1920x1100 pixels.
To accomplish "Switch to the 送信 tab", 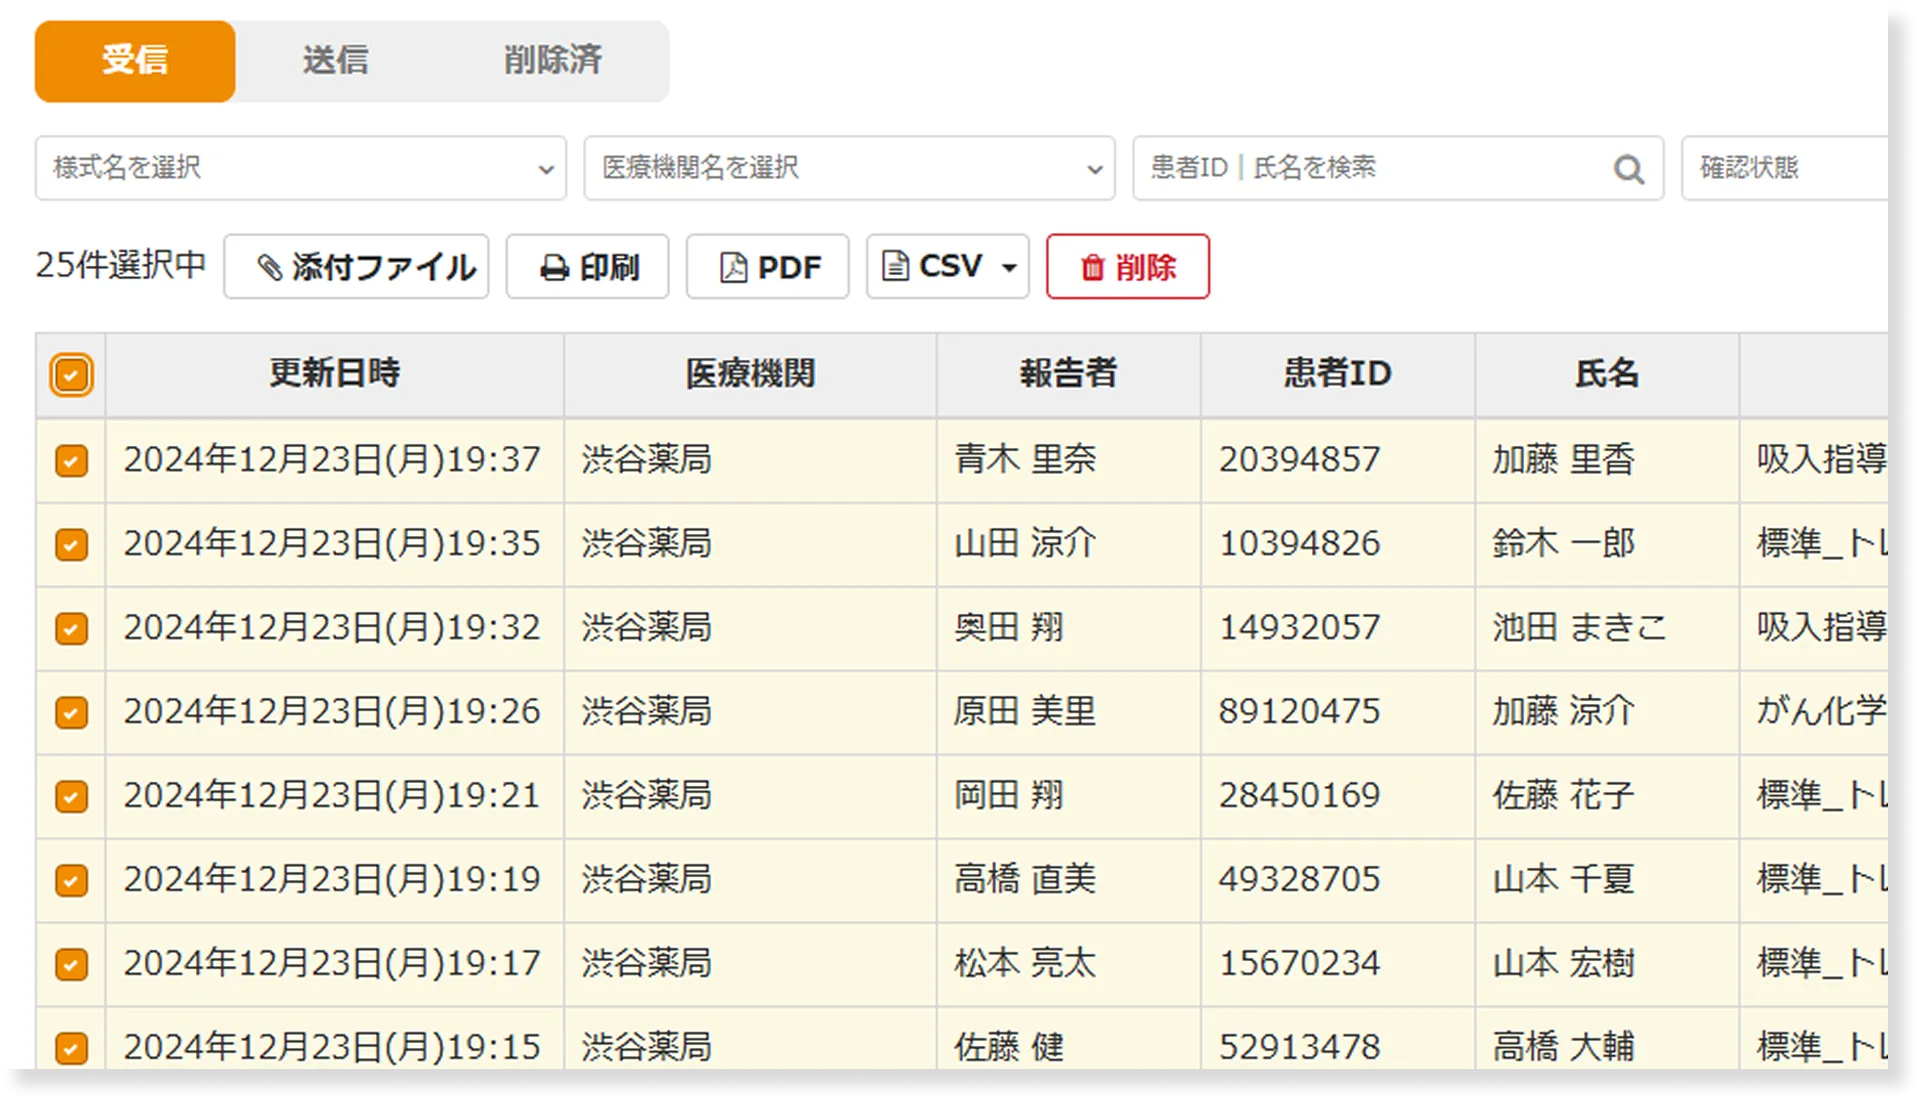I will pyautogui.click(x=336, y=61).
